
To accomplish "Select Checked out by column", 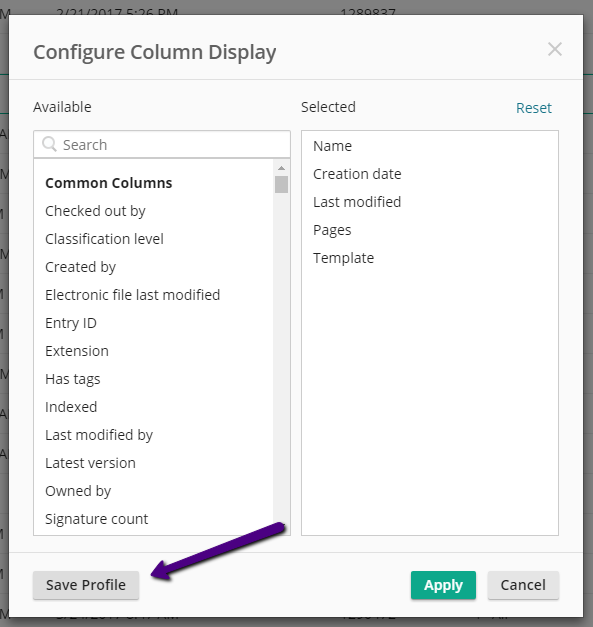I will (x=95, y=211).
